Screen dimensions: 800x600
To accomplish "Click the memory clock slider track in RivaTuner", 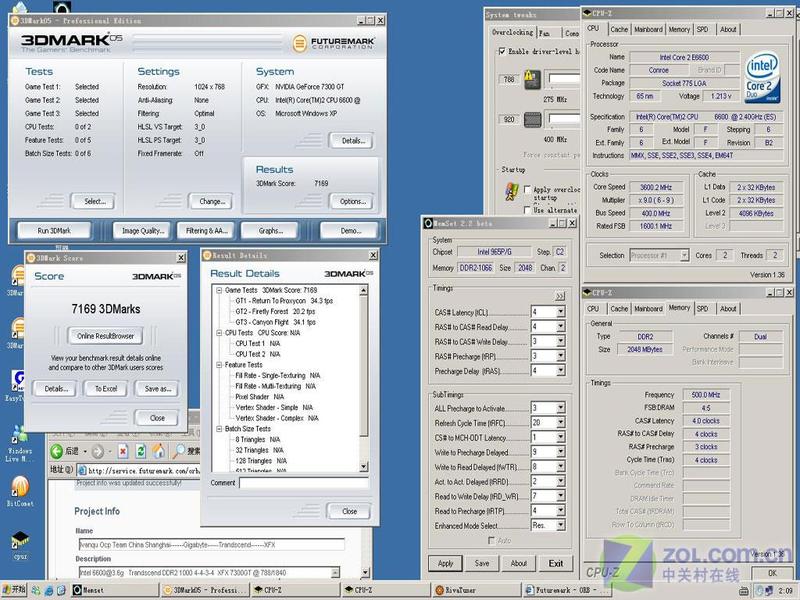I will point(564,119).
